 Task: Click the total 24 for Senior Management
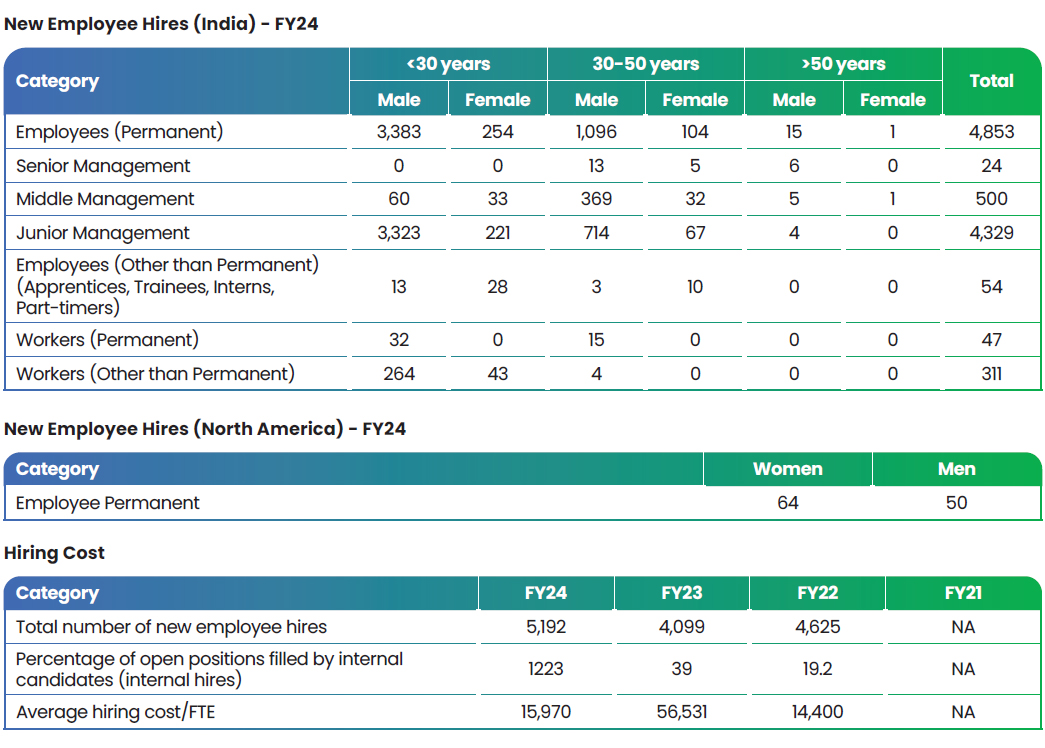click(x=992, y=166)
